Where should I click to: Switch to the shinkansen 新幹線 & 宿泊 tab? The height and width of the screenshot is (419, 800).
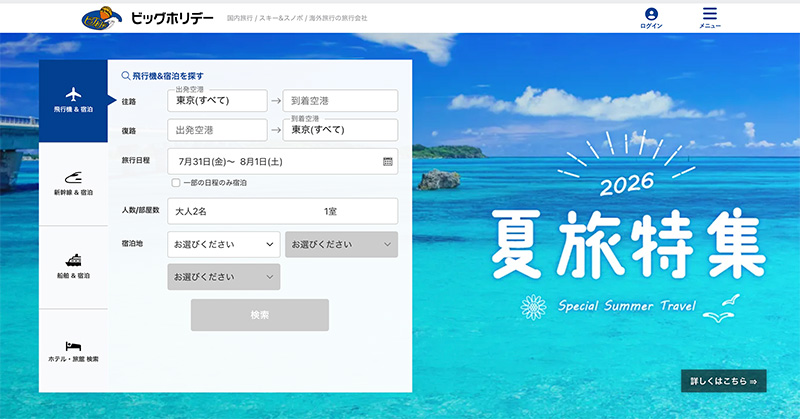click(73, 184)
